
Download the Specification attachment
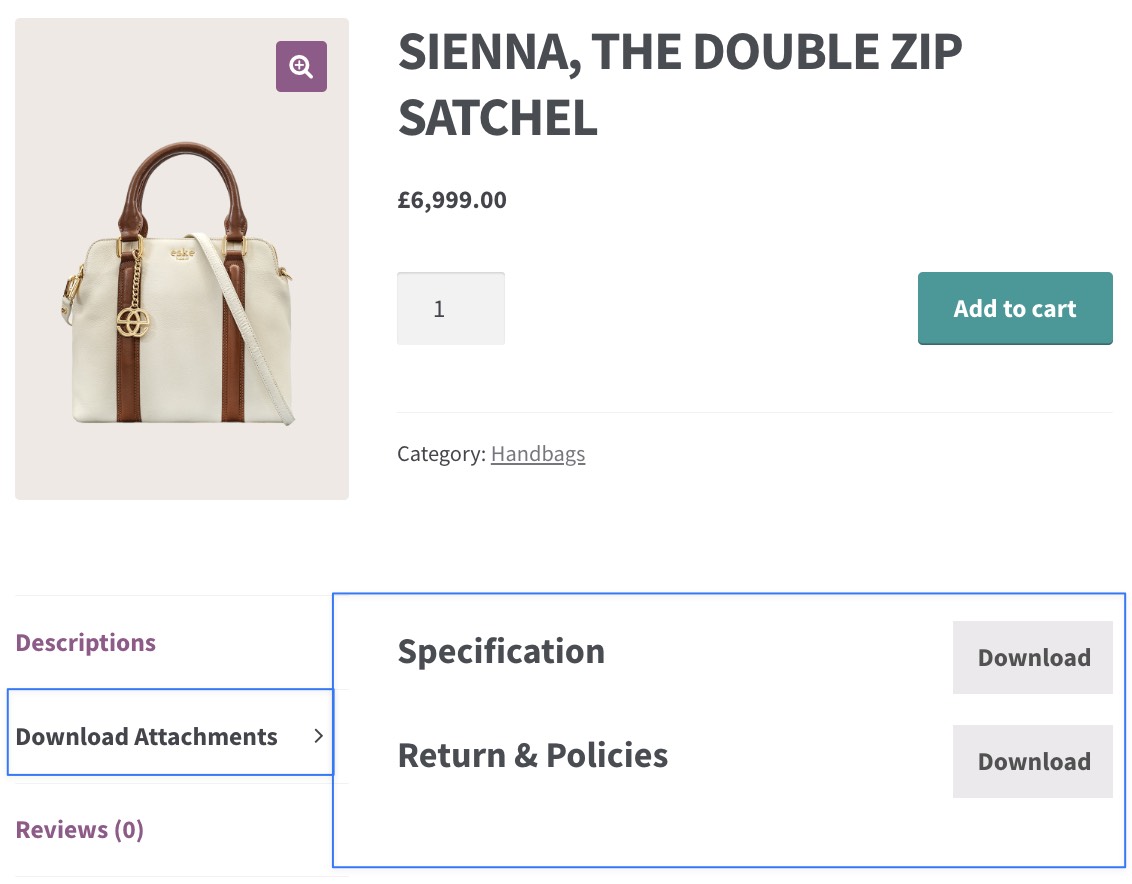point(1032,657)
